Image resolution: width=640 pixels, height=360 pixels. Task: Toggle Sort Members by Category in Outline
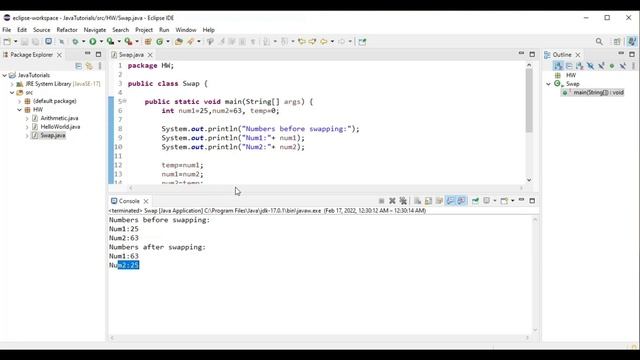[580, 66]
